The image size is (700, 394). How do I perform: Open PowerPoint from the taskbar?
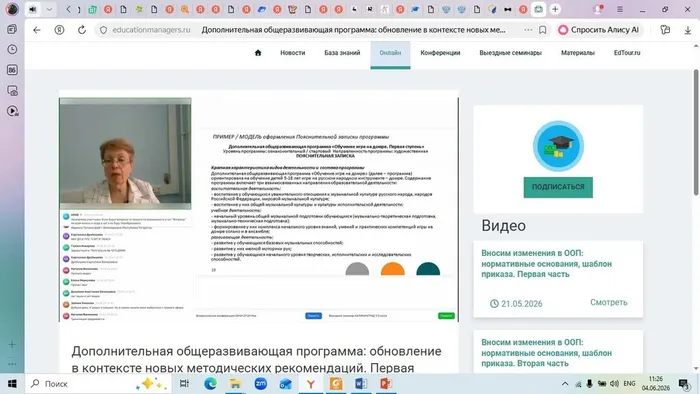386,384
